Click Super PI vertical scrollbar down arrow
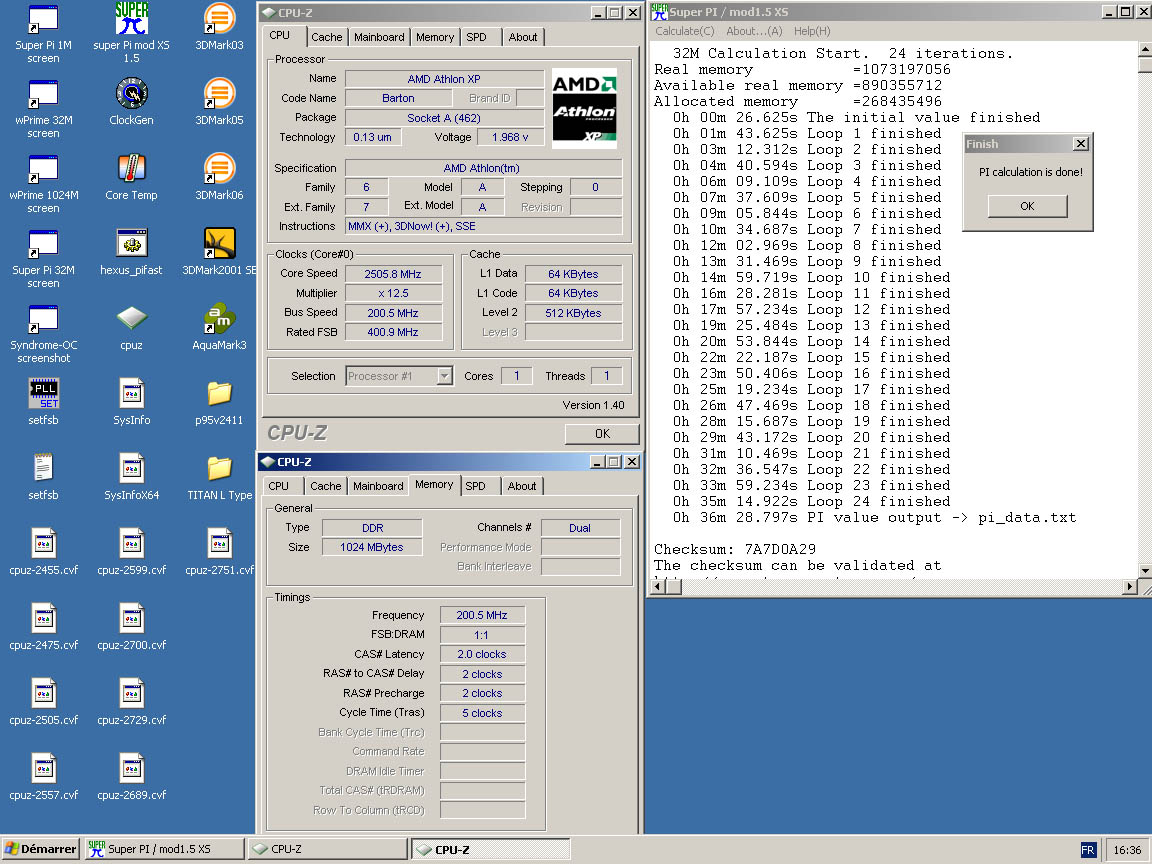The image size is (1152, 864). click(x=1145, y=571)
